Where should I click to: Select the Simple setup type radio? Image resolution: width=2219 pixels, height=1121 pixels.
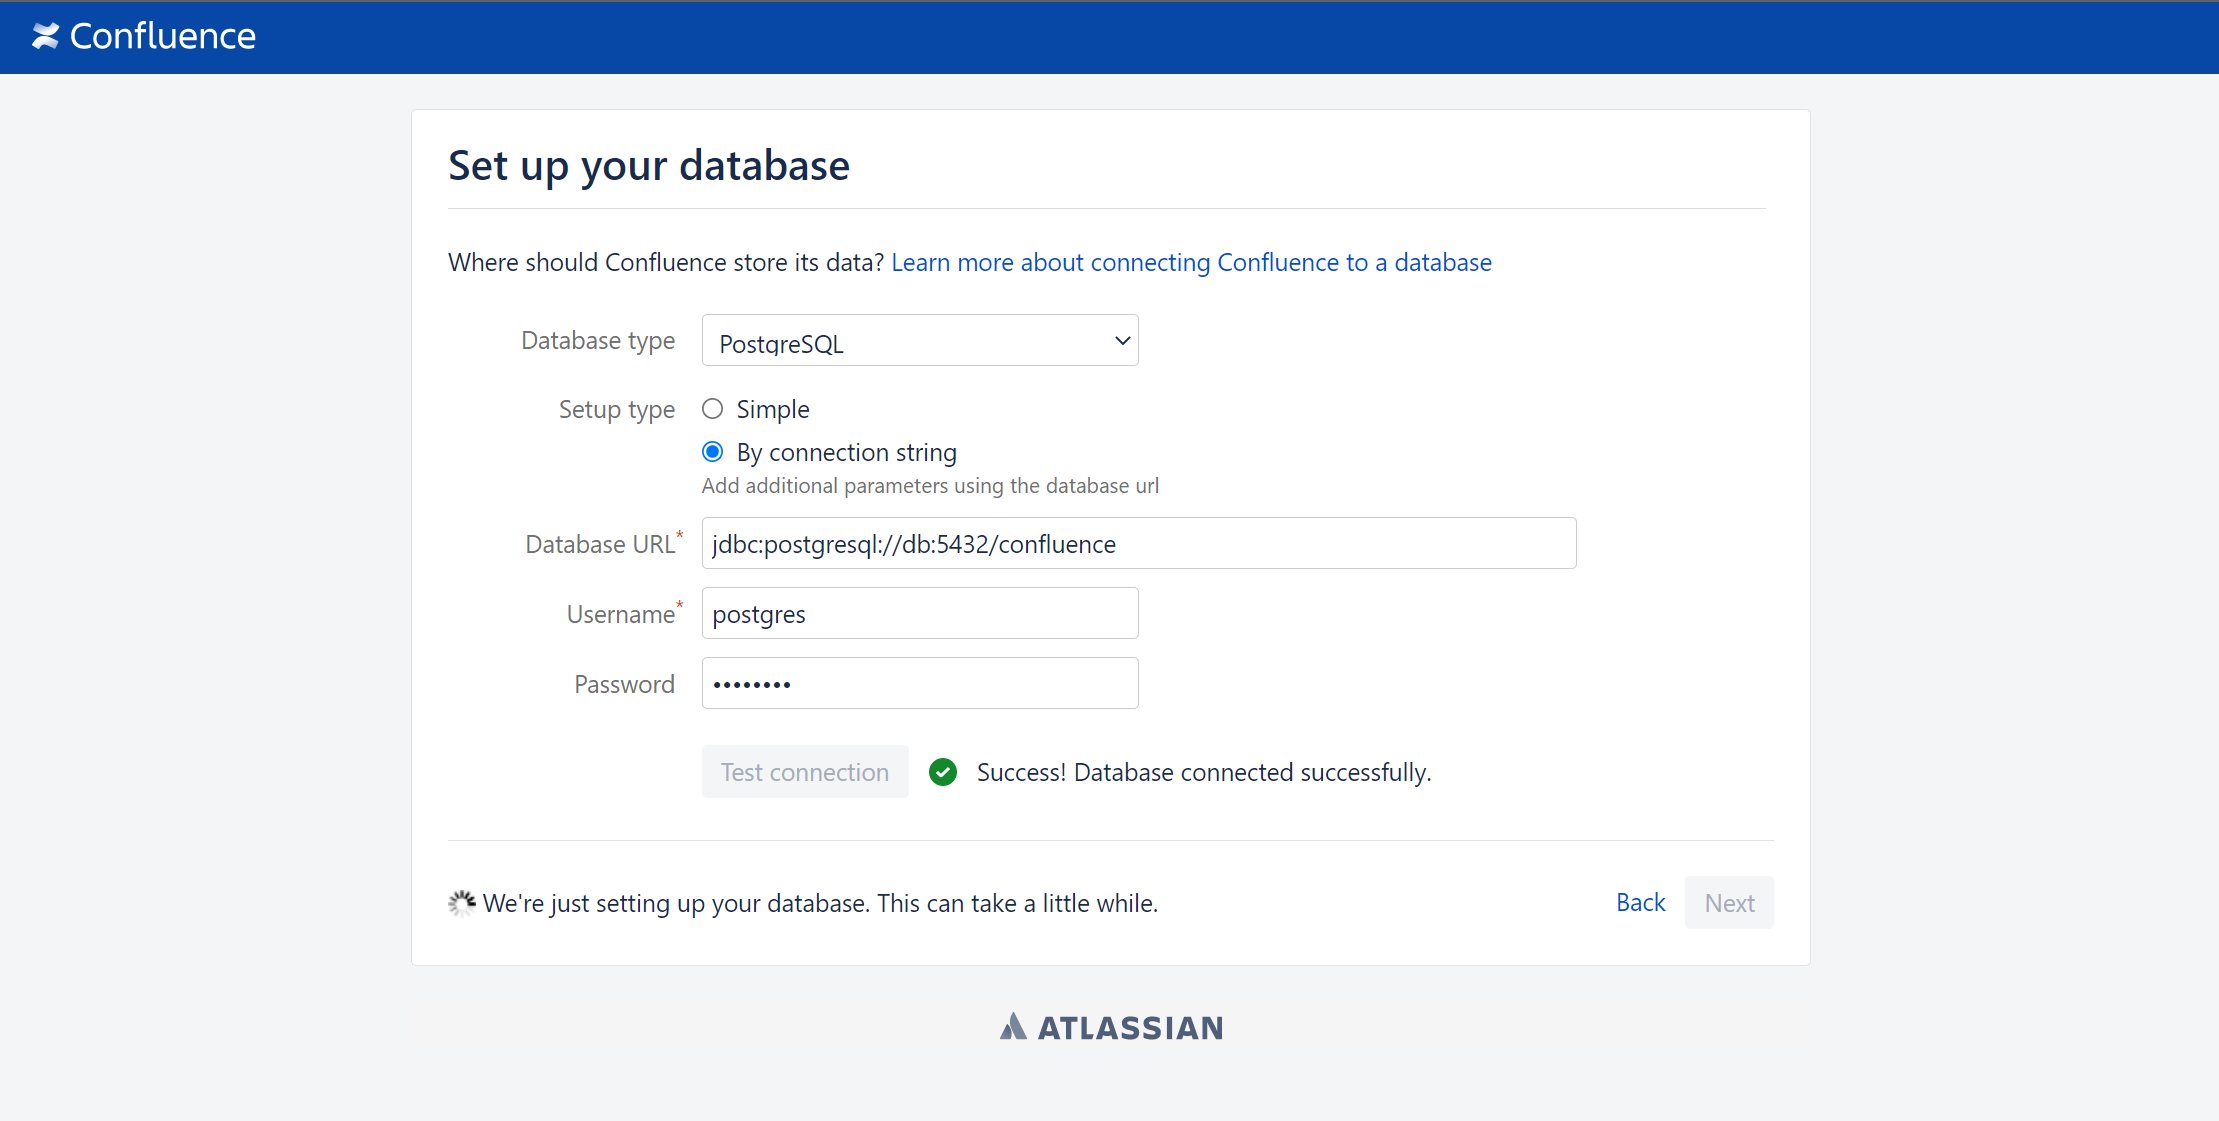tap(712, 409)
